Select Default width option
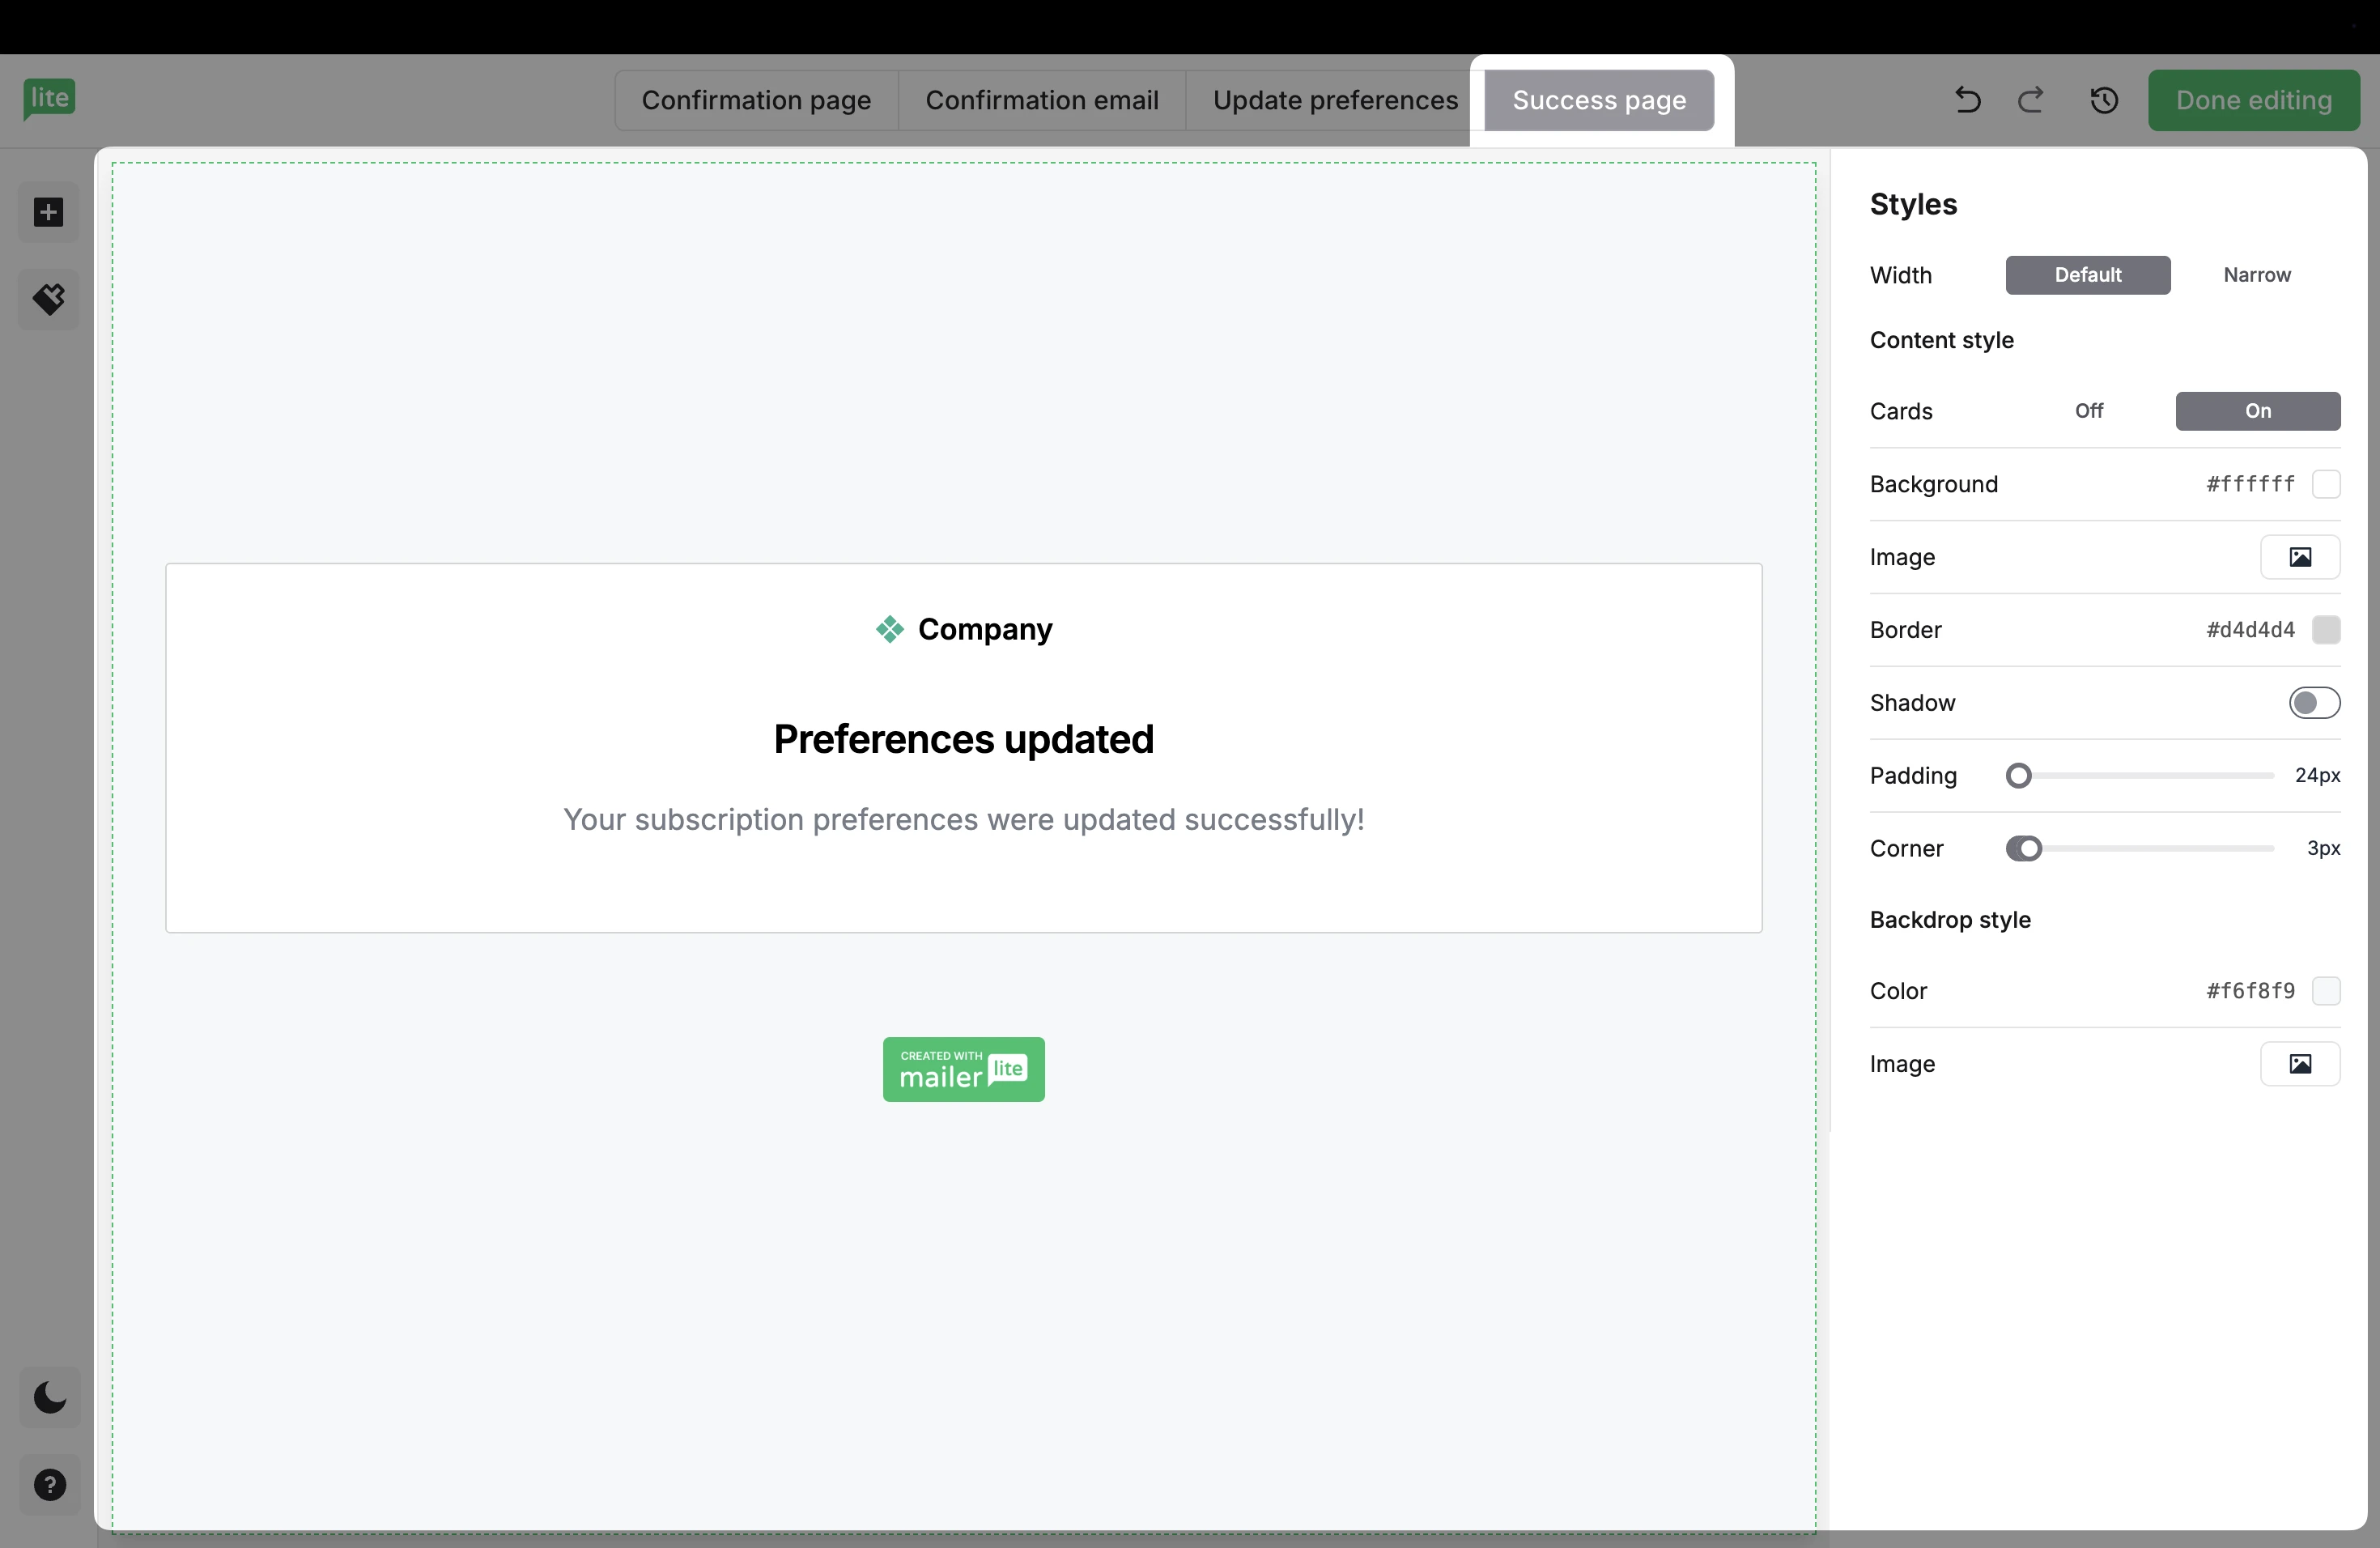2380x1548 pixels. [x=2087, y=275]
